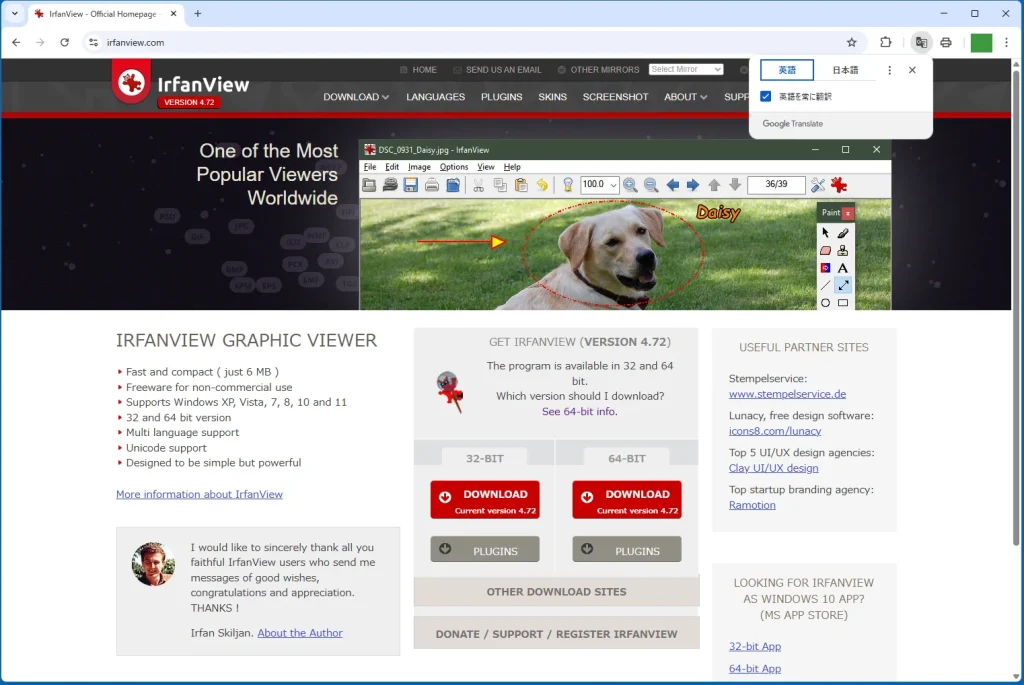This screenshot has width=1024, height=685.
Task: Open the 64-bit App store link
Action: point(754,669)
